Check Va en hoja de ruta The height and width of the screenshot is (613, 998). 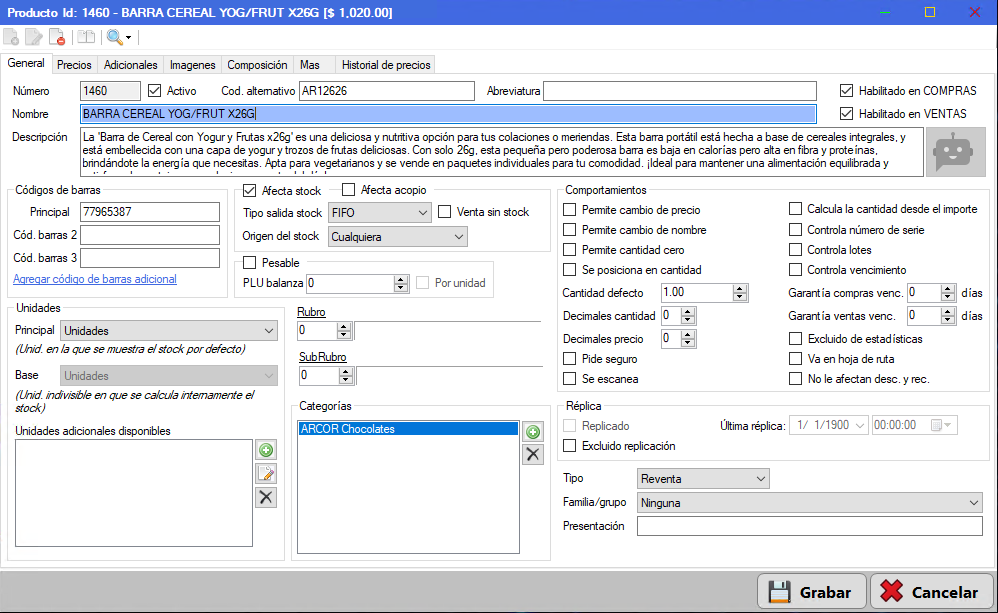coord(795,358)
